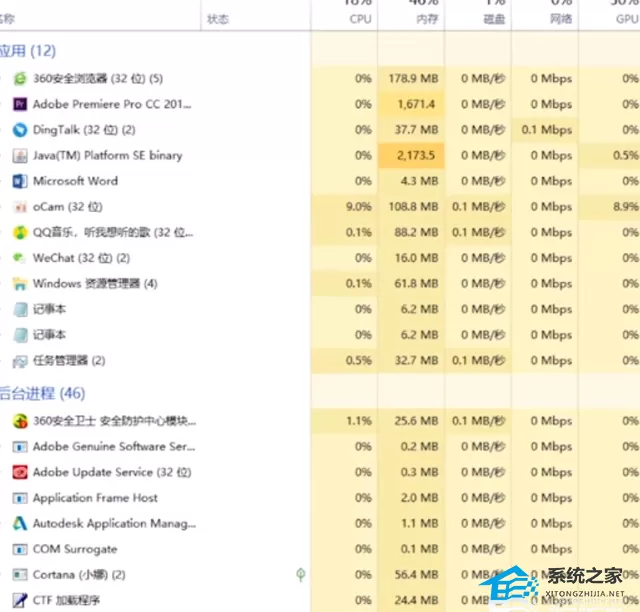
Task: Click the Java Platform SE binary icon
Action: pyautogui.click(x=20, y=156)
